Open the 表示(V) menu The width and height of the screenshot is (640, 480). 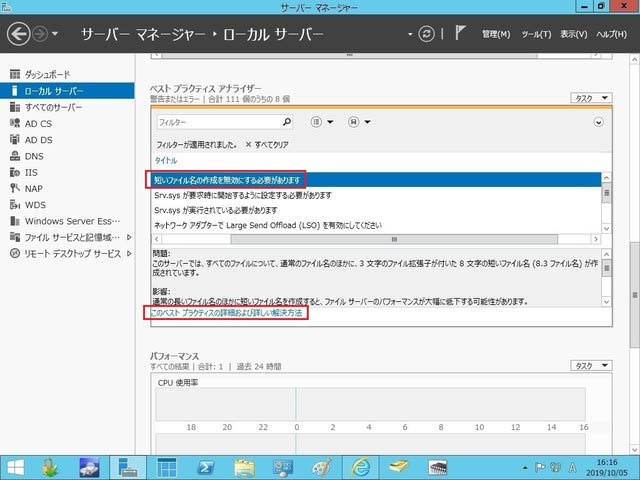(573, 34)
